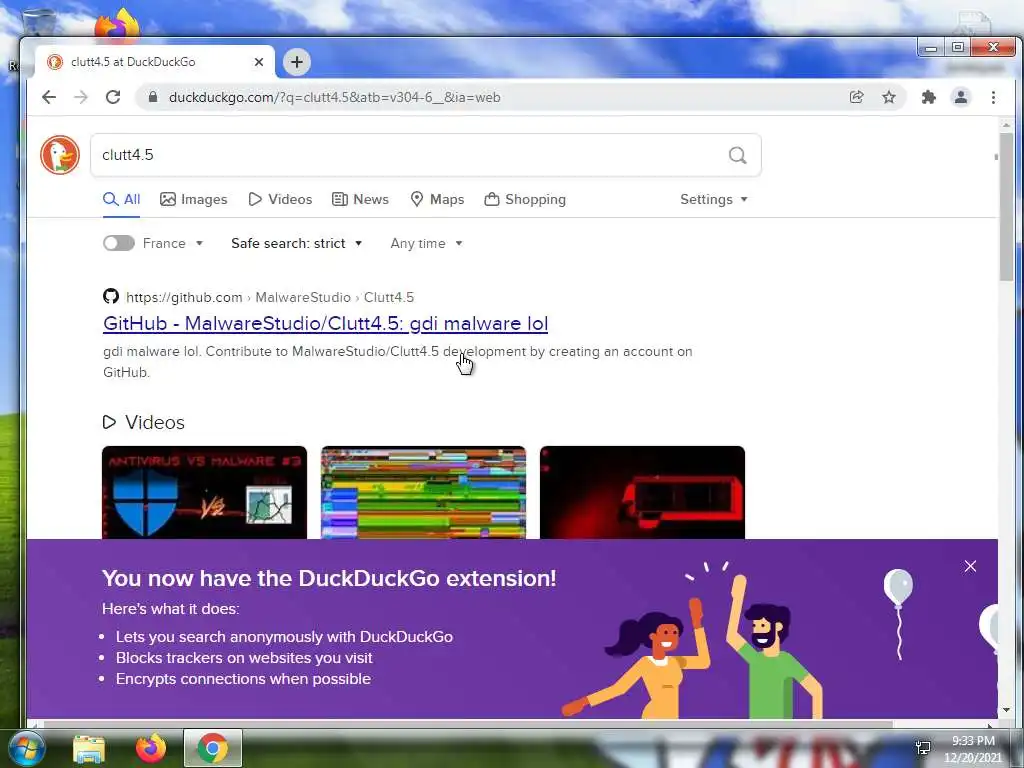Screen dimensions: 1024x768
Task: Click the network icon in system tray
Action: [x=923, y=748]
